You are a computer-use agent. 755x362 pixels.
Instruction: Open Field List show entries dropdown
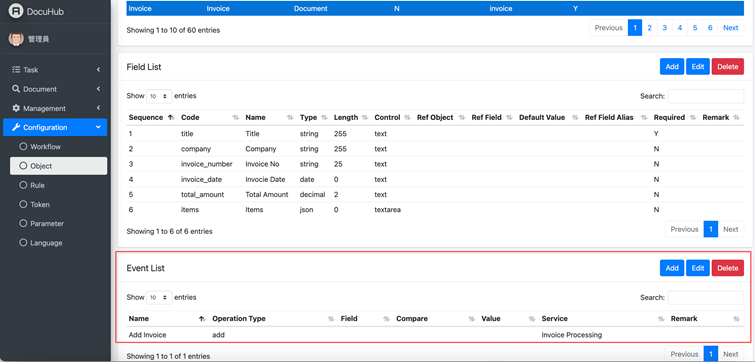[159, 96]
